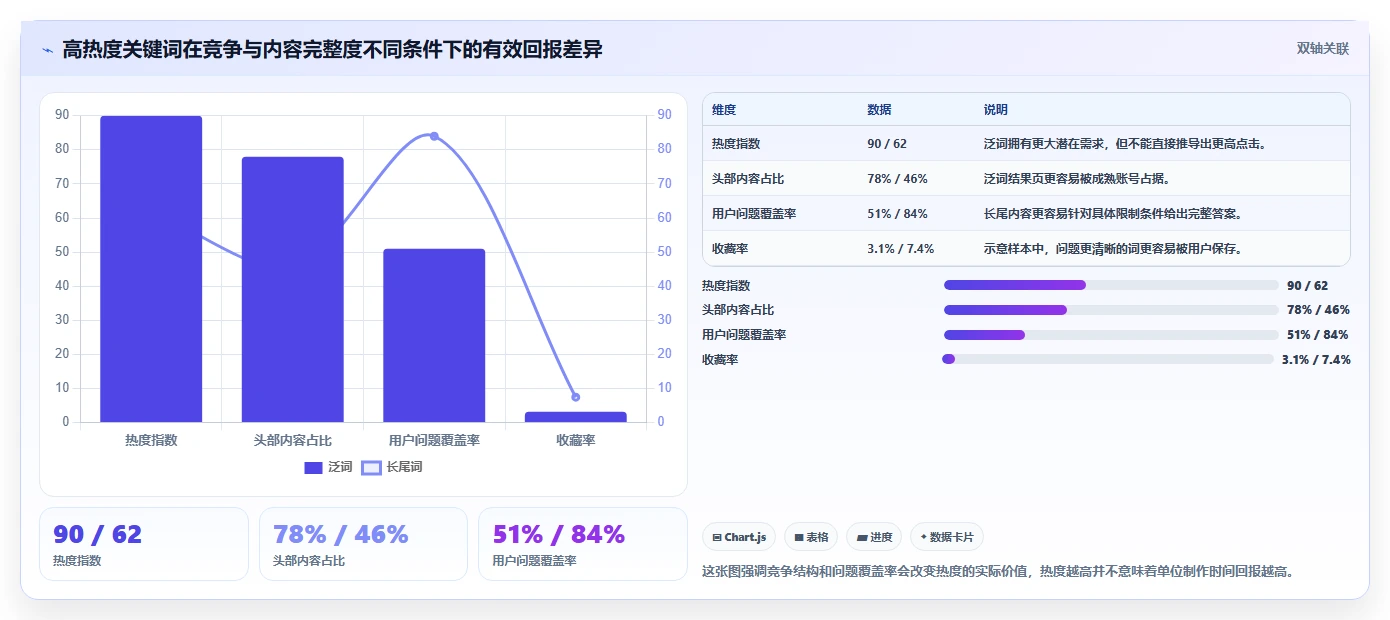This screenshot has height=620, width=1390.
Task: Click the lightning icon beside the title
Action: tap(47, 50)
